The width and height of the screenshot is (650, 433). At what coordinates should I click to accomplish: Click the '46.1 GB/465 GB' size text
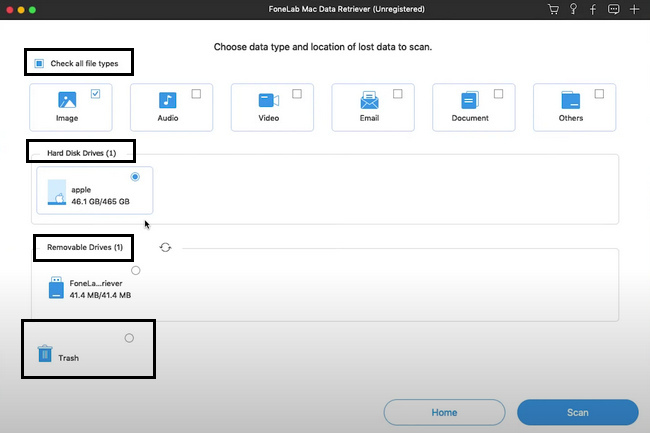(100, 201)
